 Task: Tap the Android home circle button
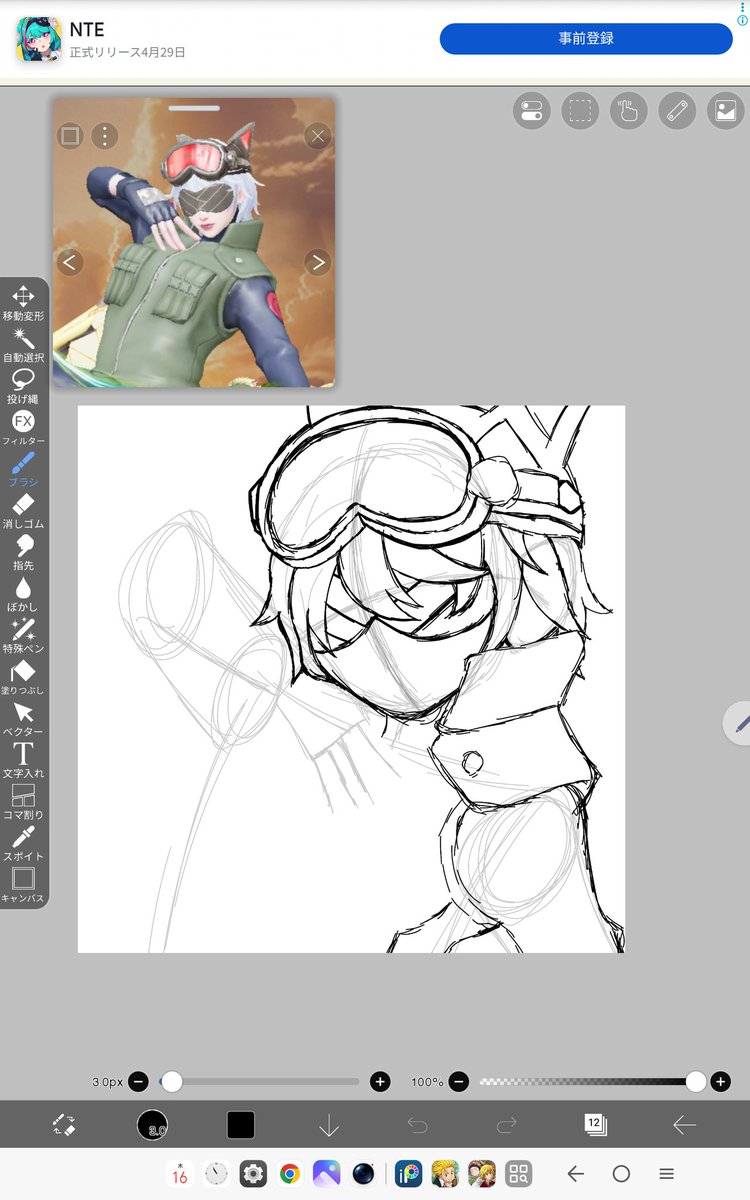point(621,1174)
